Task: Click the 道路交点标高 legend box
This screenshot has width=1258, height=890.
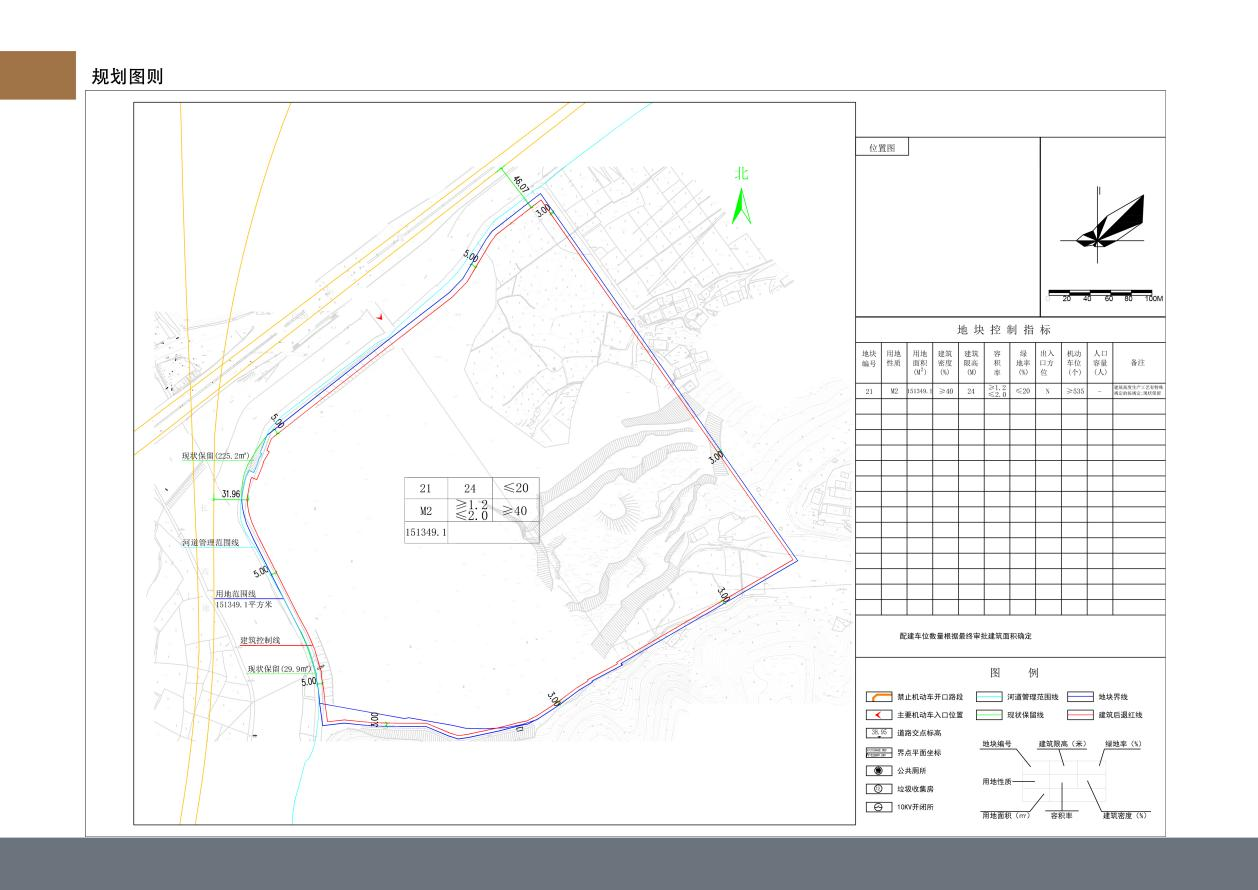Action: [x=878, y=733]
